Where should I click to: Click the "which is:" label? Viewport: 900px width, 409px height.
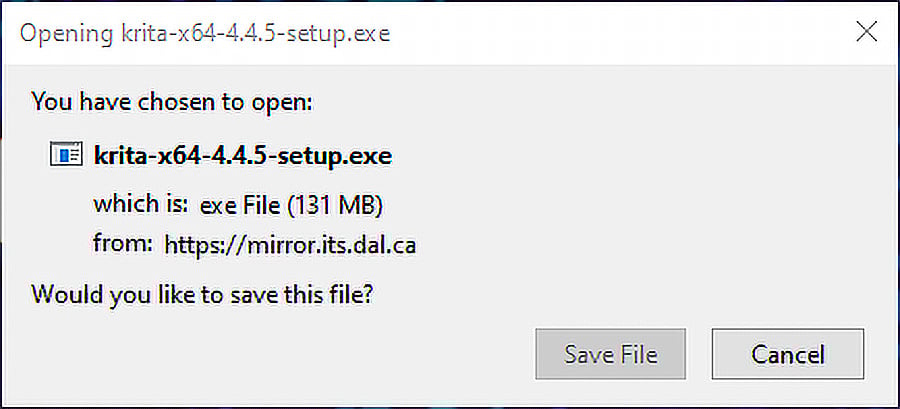point(141,204)
